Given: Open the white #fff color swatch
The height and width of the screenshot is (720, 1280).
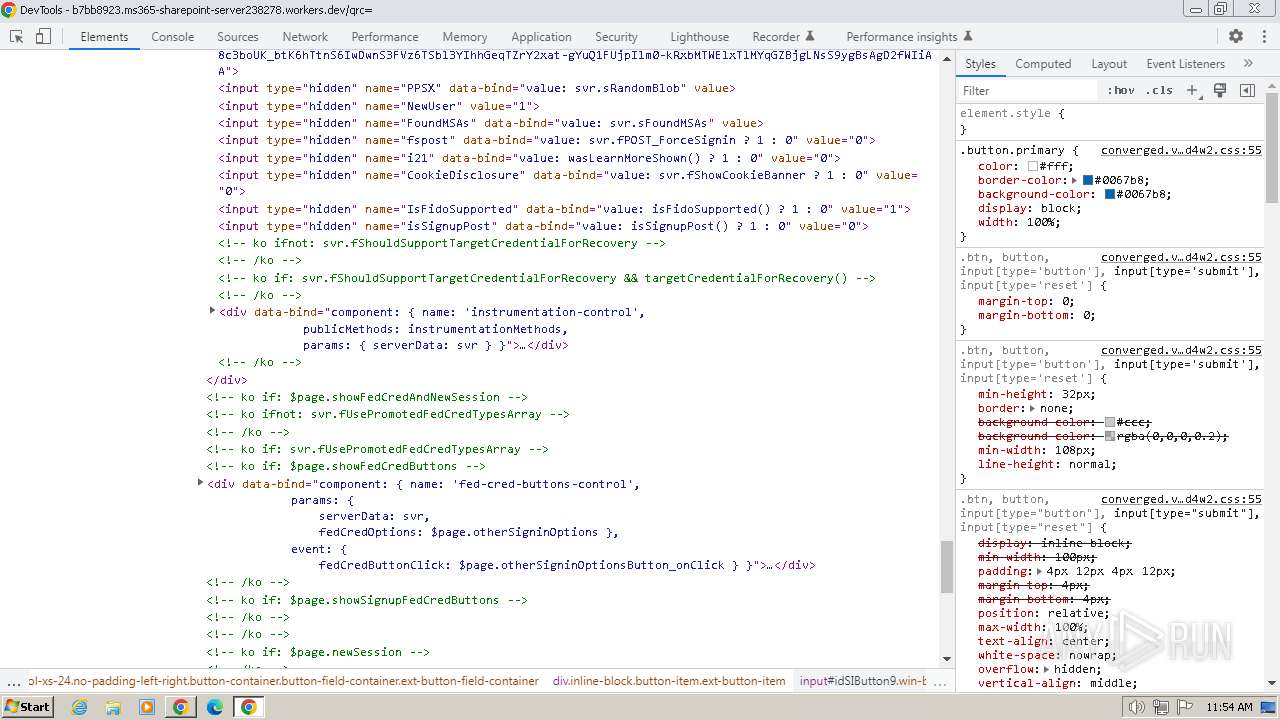Looking at the screenshot, I should tap(1033, 166).
